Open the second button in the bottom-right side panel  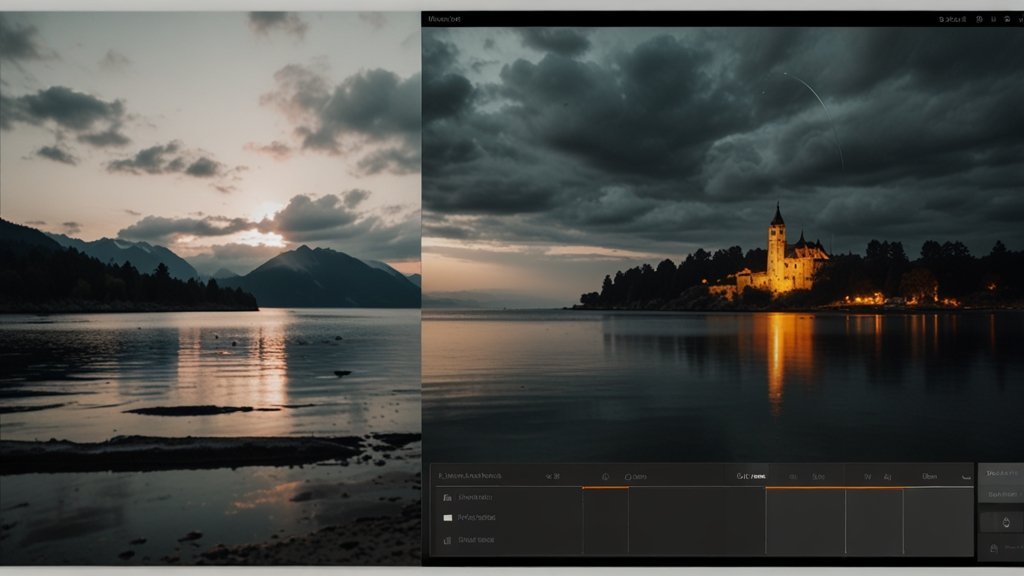(x=1000, y=495)
